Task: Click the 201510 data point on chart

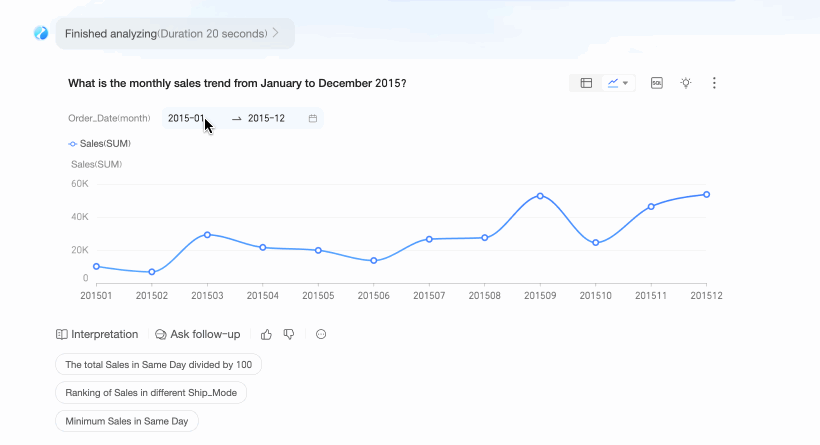Action: click(596, 243)
